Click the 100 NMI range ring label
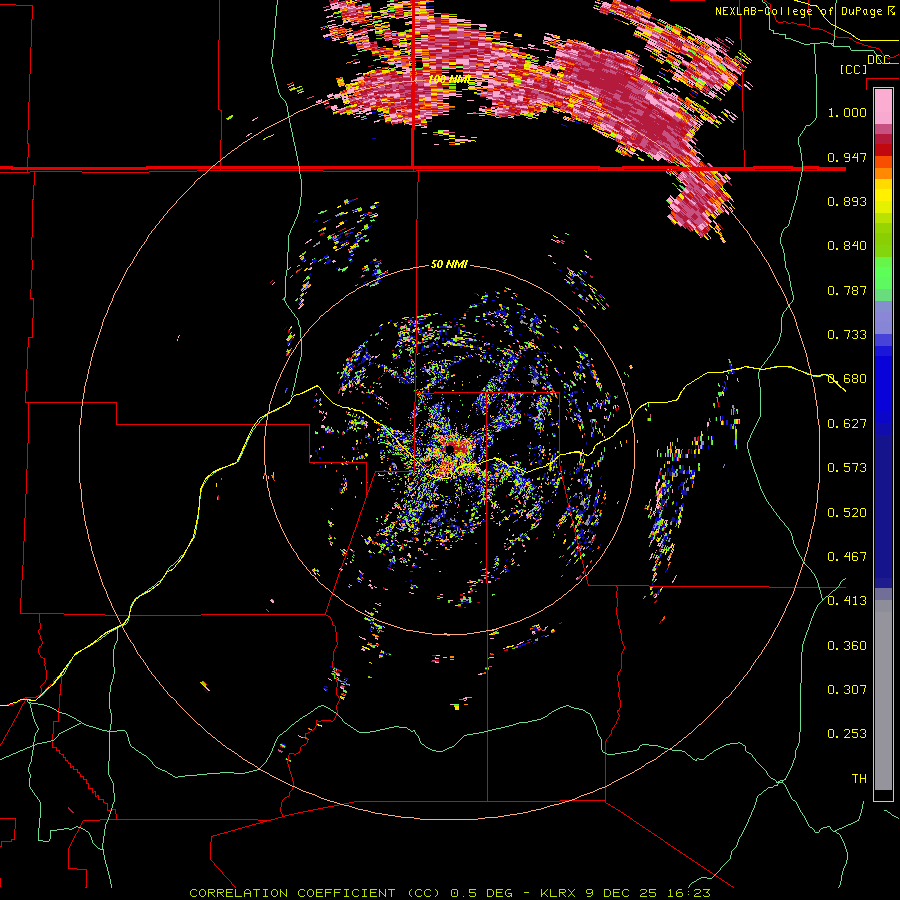Screen dimensions: 900x900 451,79
